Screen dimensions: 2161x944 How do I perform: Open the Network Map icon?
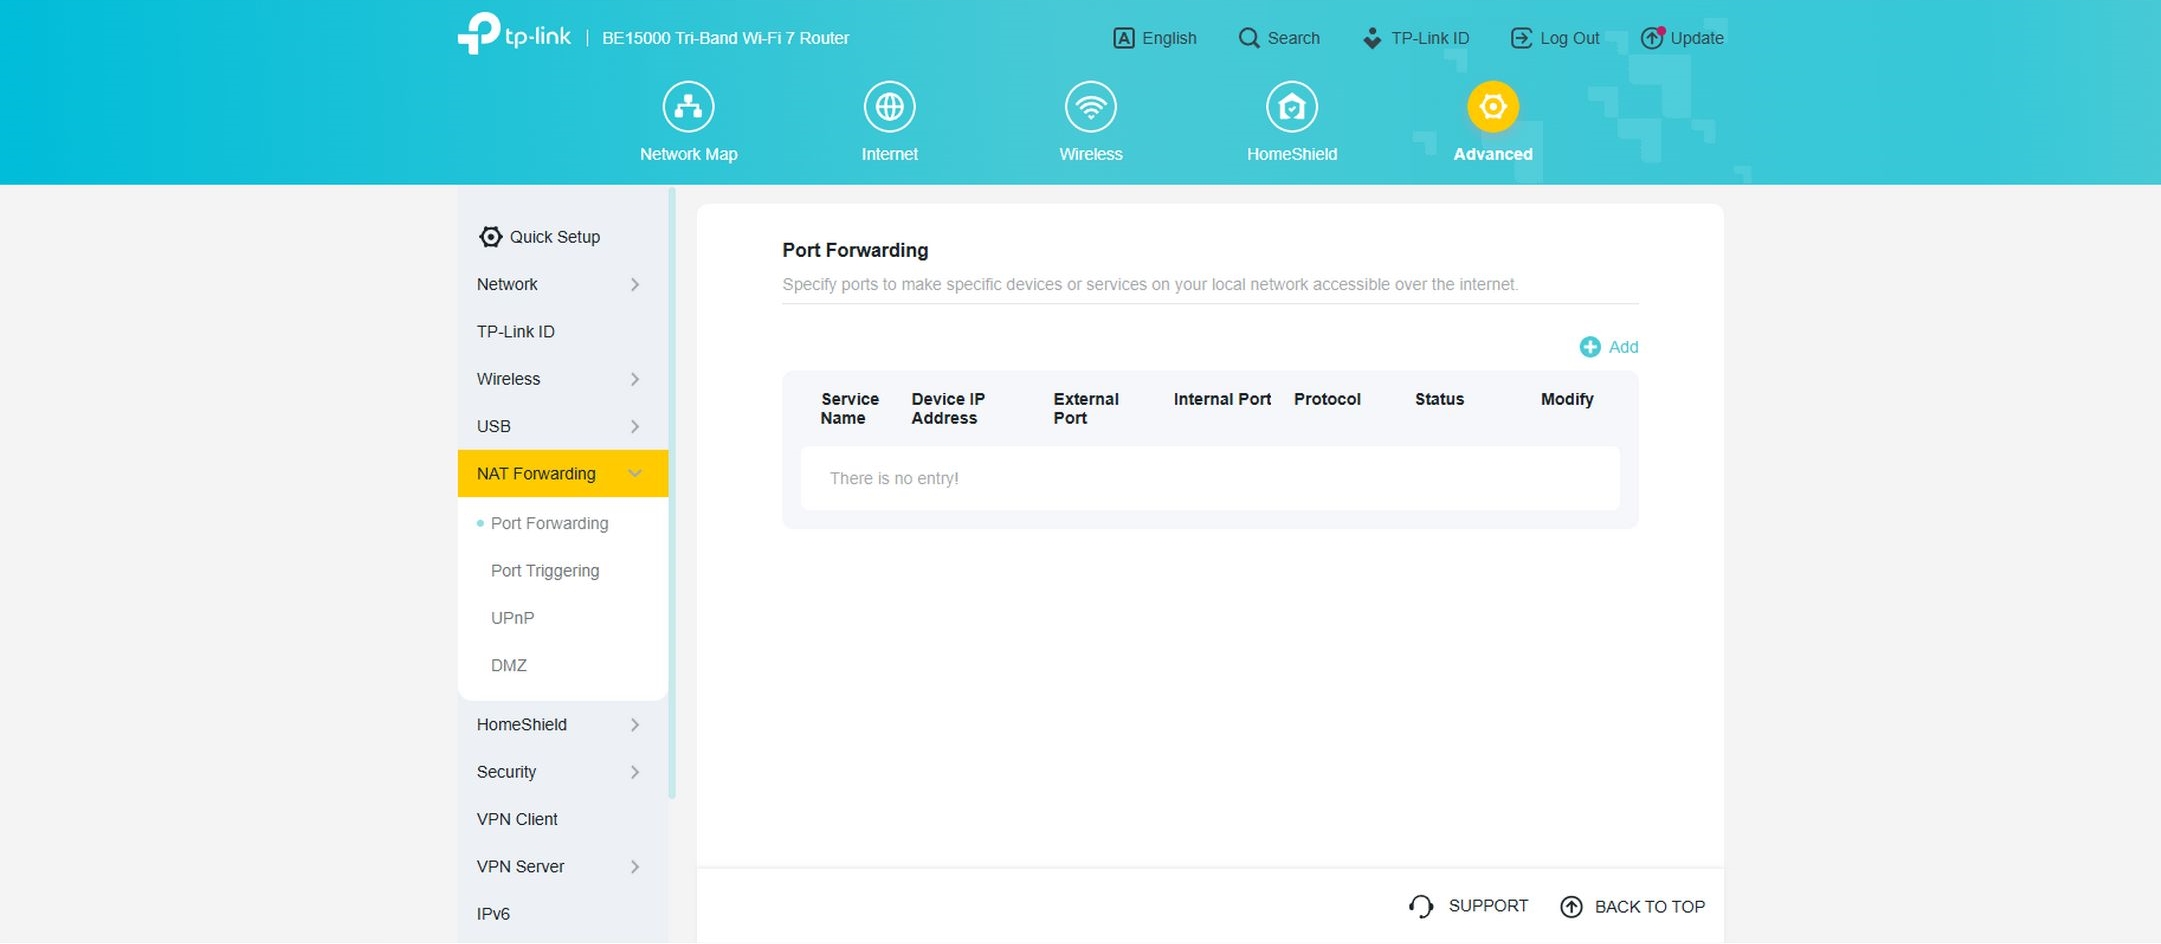click(x=688, y=107)
